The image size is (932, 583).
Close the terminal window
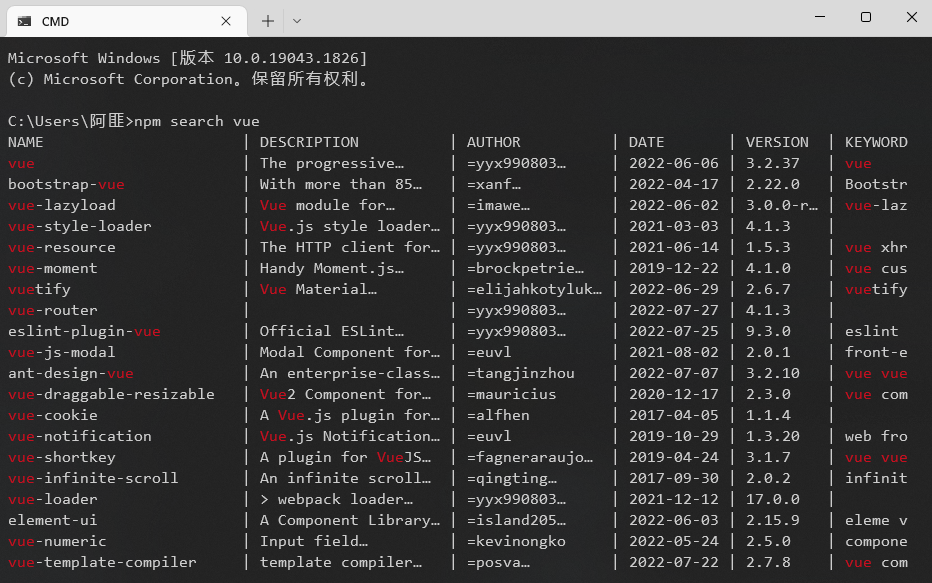click(912, 17)
